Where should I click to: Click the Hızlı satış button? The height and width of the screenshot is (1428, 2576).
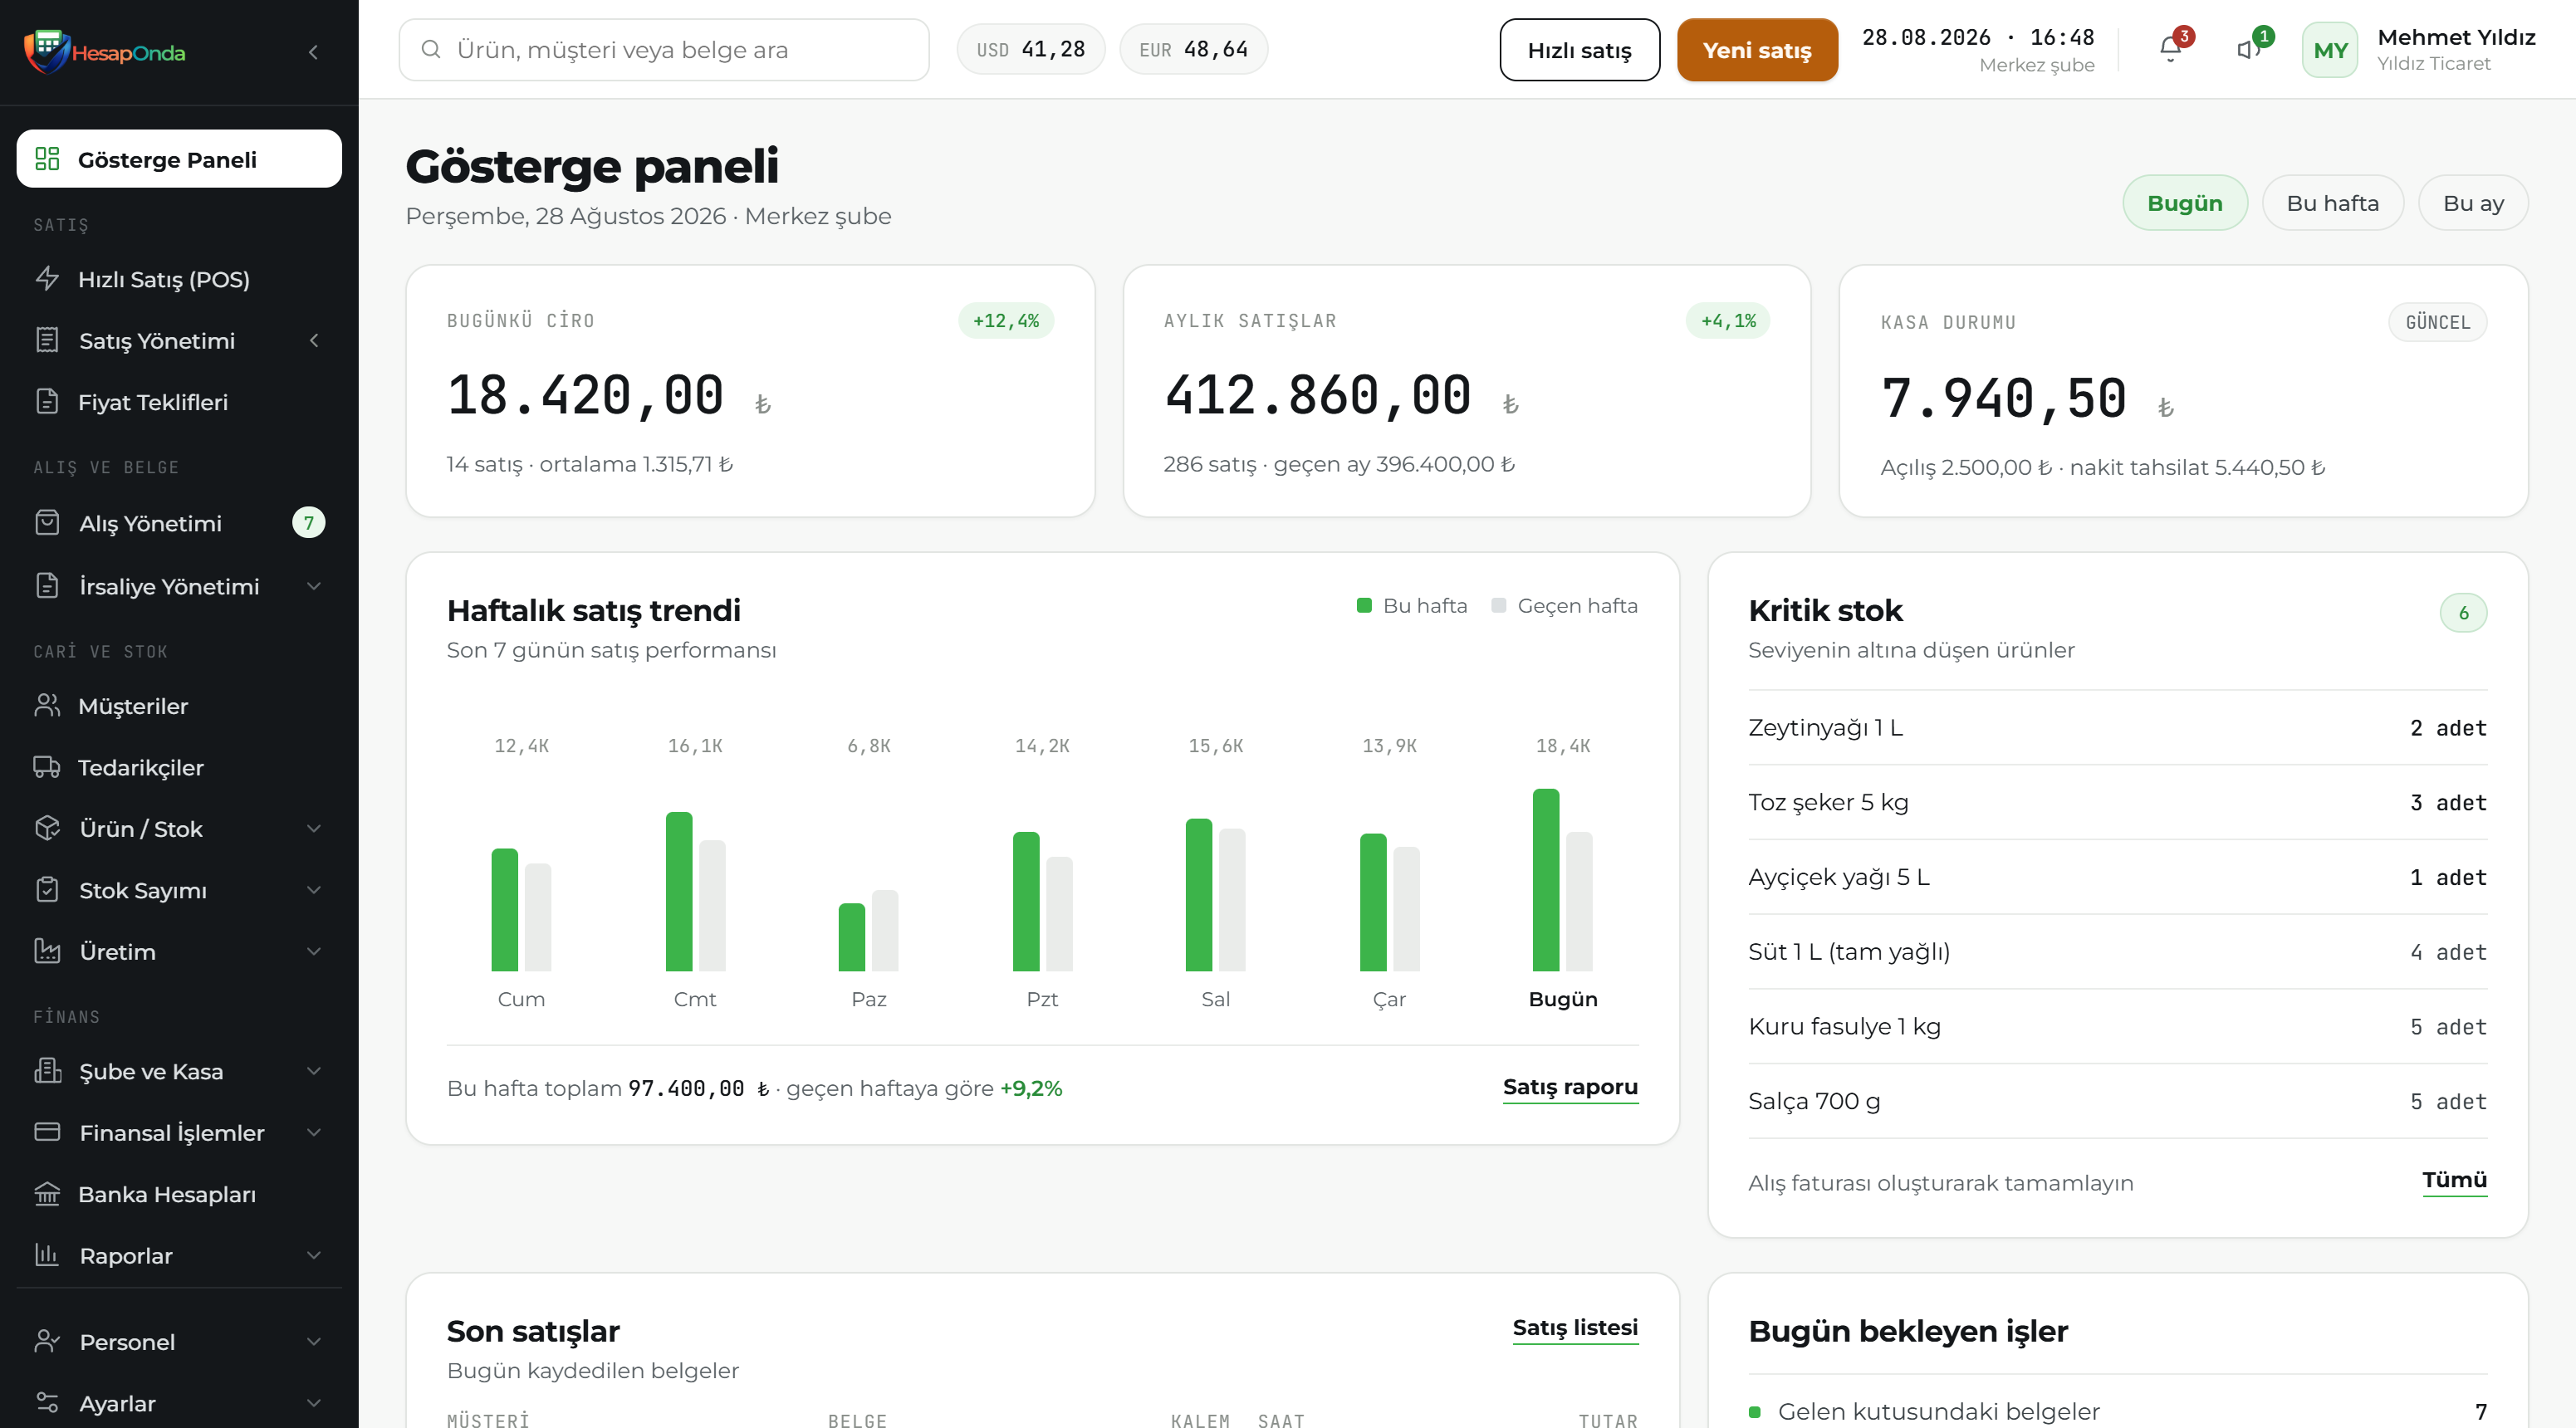coord(1579,50)
